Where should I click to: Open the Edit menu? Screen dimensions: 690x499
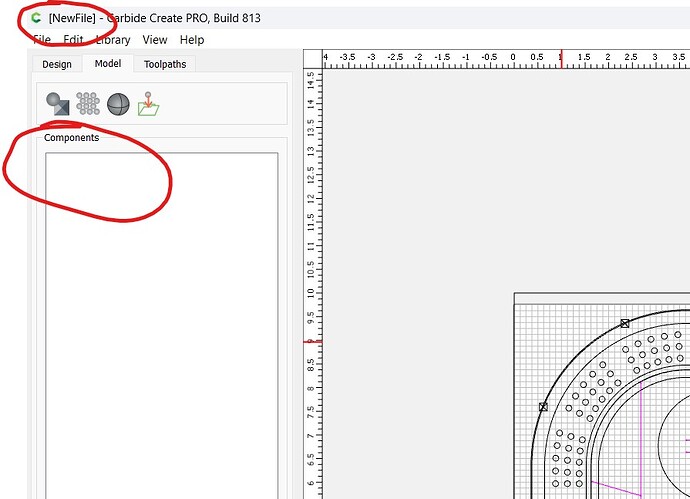73,40
